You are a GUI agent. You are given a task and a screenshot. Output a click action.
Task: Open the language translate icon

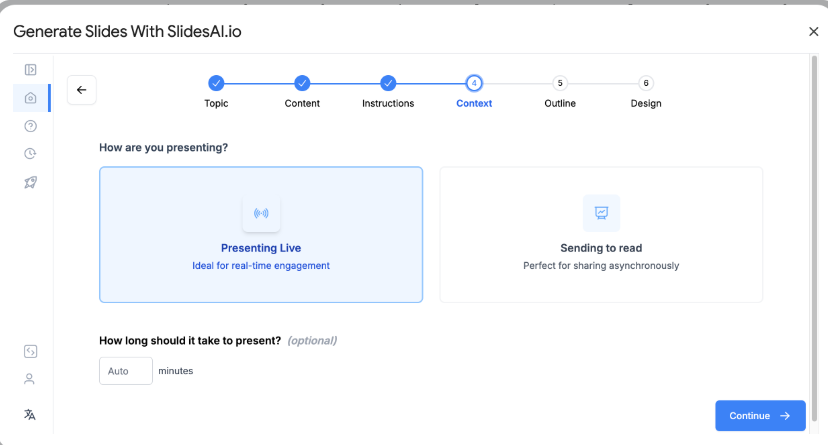point(30,414)
